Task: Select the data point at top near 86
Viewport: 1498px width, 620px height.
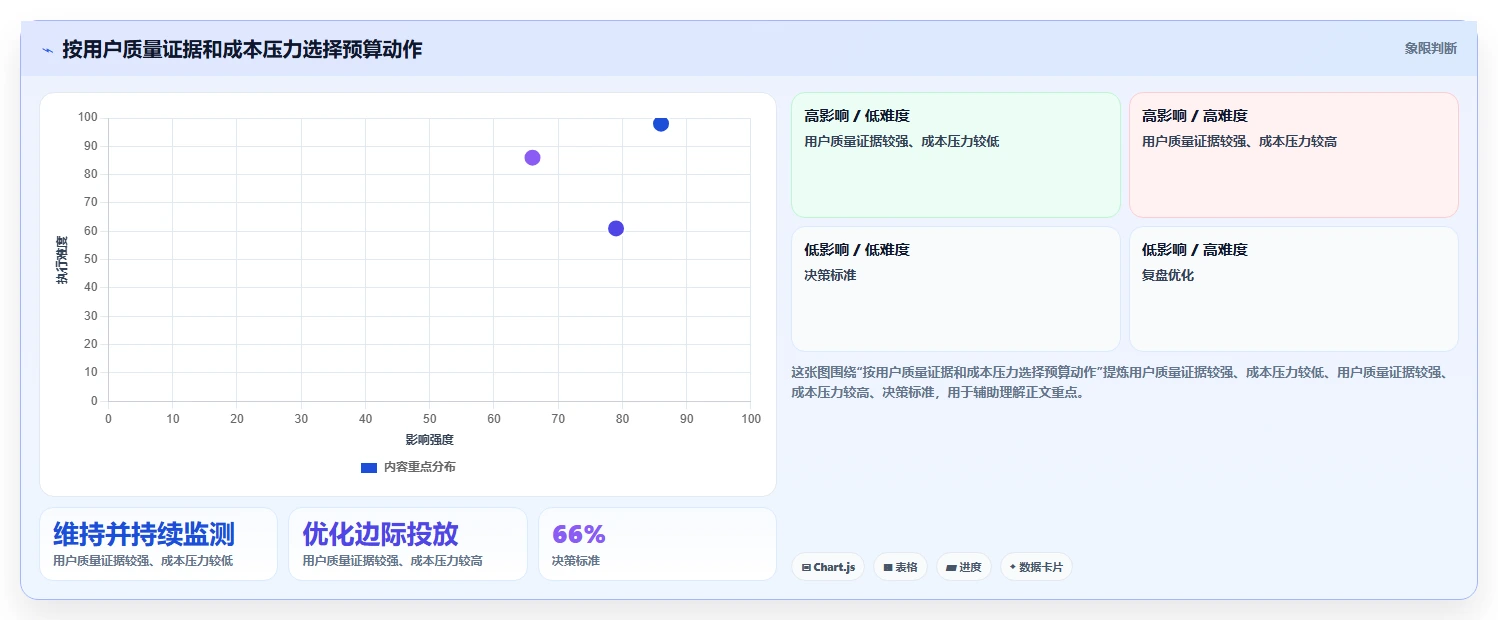Action: [x=661, y=123]
